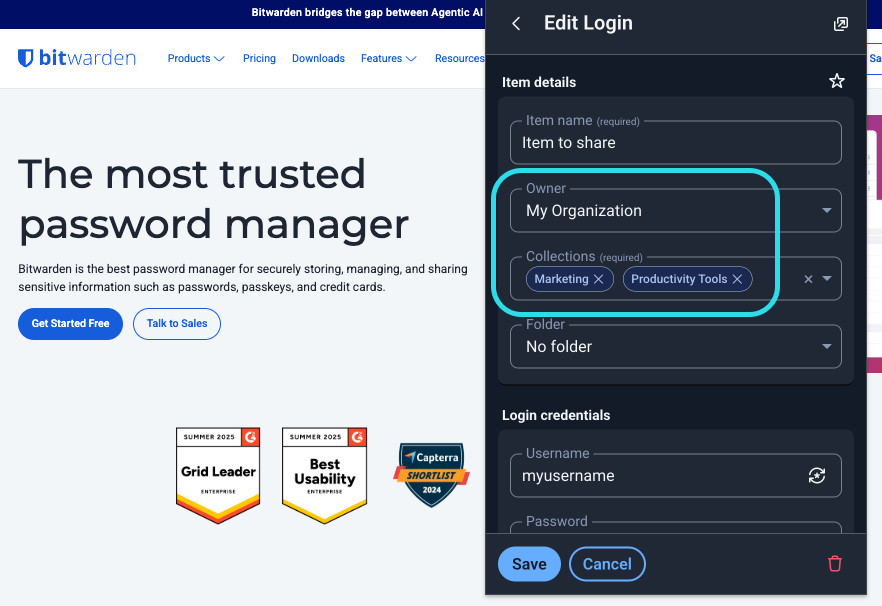Click the Item name input field
The width and height of the screenshot is (882, 606).
675,143
